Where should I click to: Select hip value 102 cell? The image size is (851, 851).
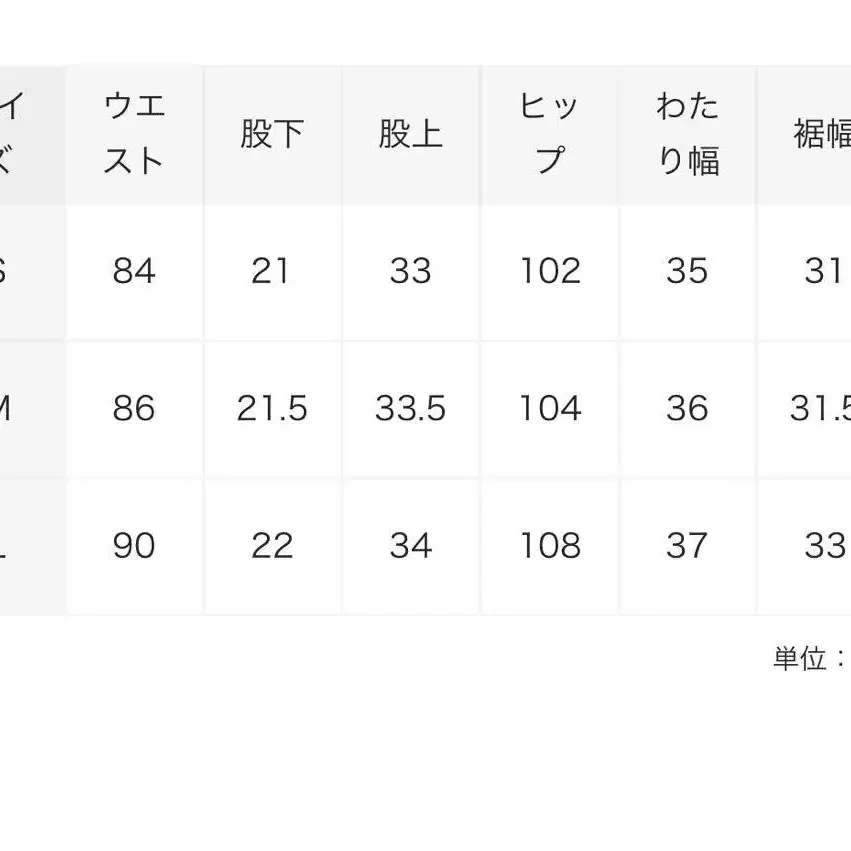pyautogui.click(x=549, y=271)
